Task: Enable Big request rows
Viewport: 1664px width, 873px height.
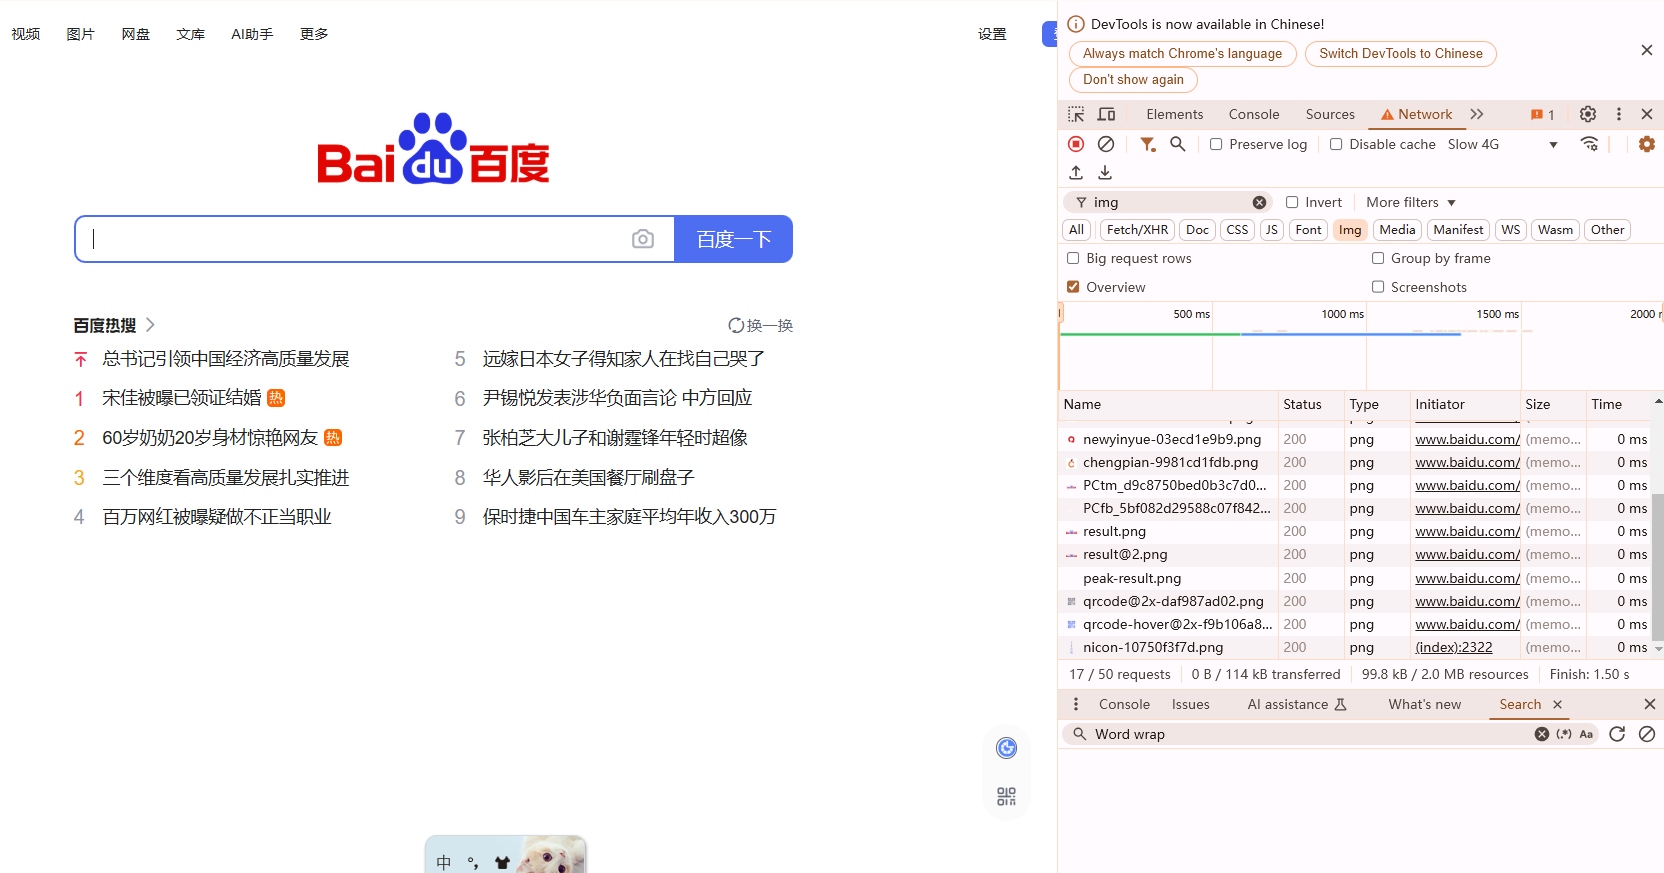Action: (x=1073, y=258)
